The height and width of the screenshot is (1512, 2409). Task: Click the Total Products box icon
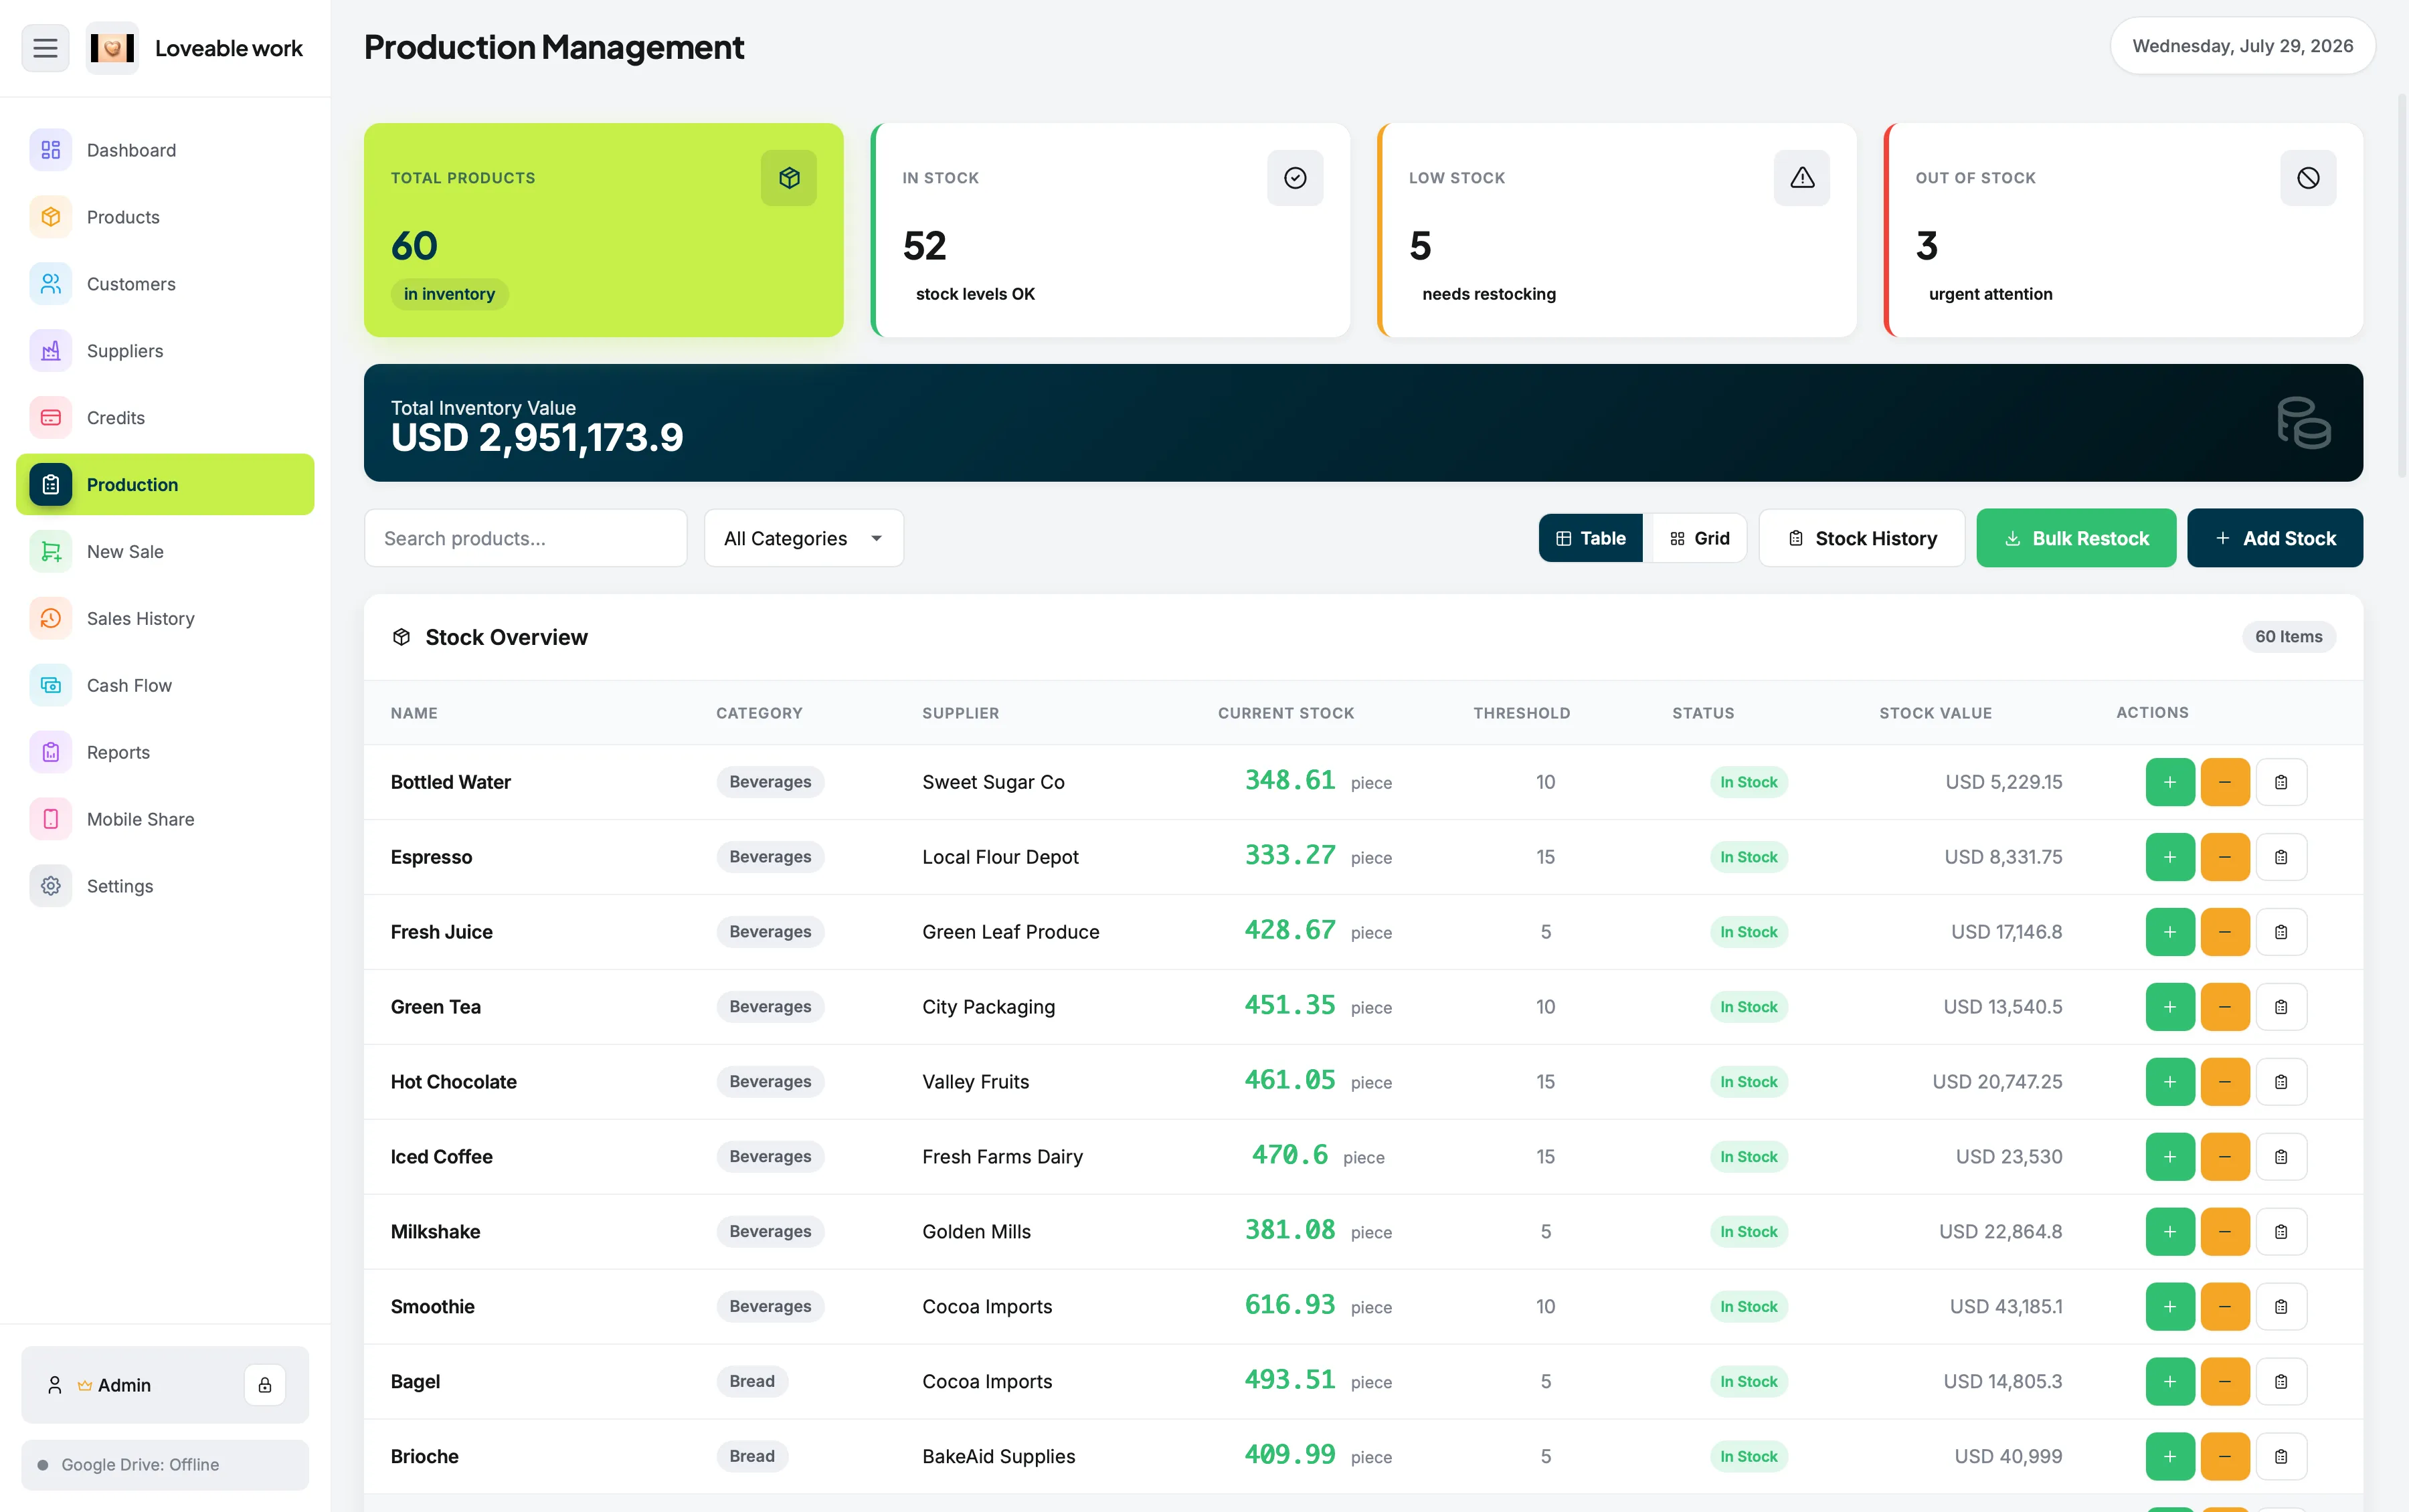[x=789, y=178]
